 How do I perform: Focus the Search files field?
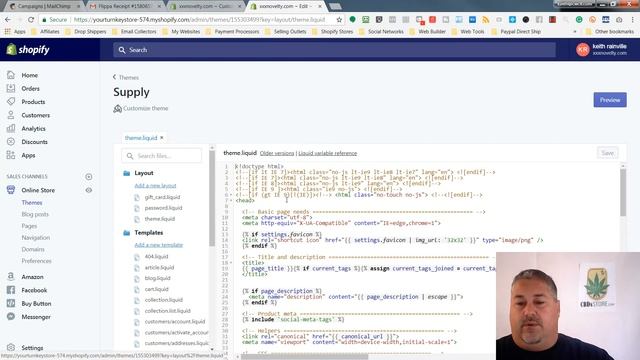(x=161, y=156)
